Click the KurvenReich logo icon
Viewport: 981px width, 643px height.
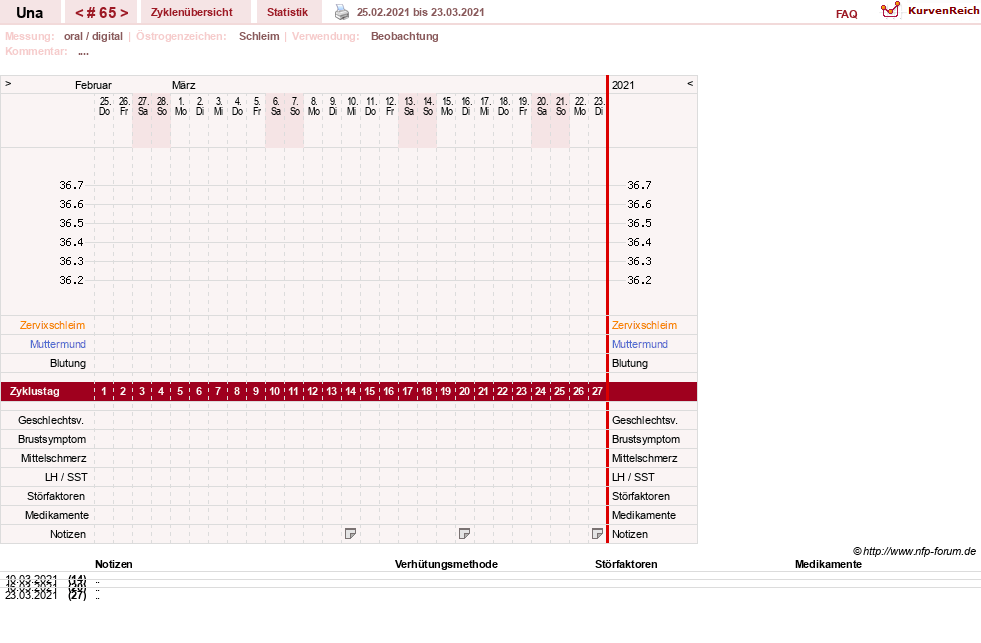(x=890, y=10)
